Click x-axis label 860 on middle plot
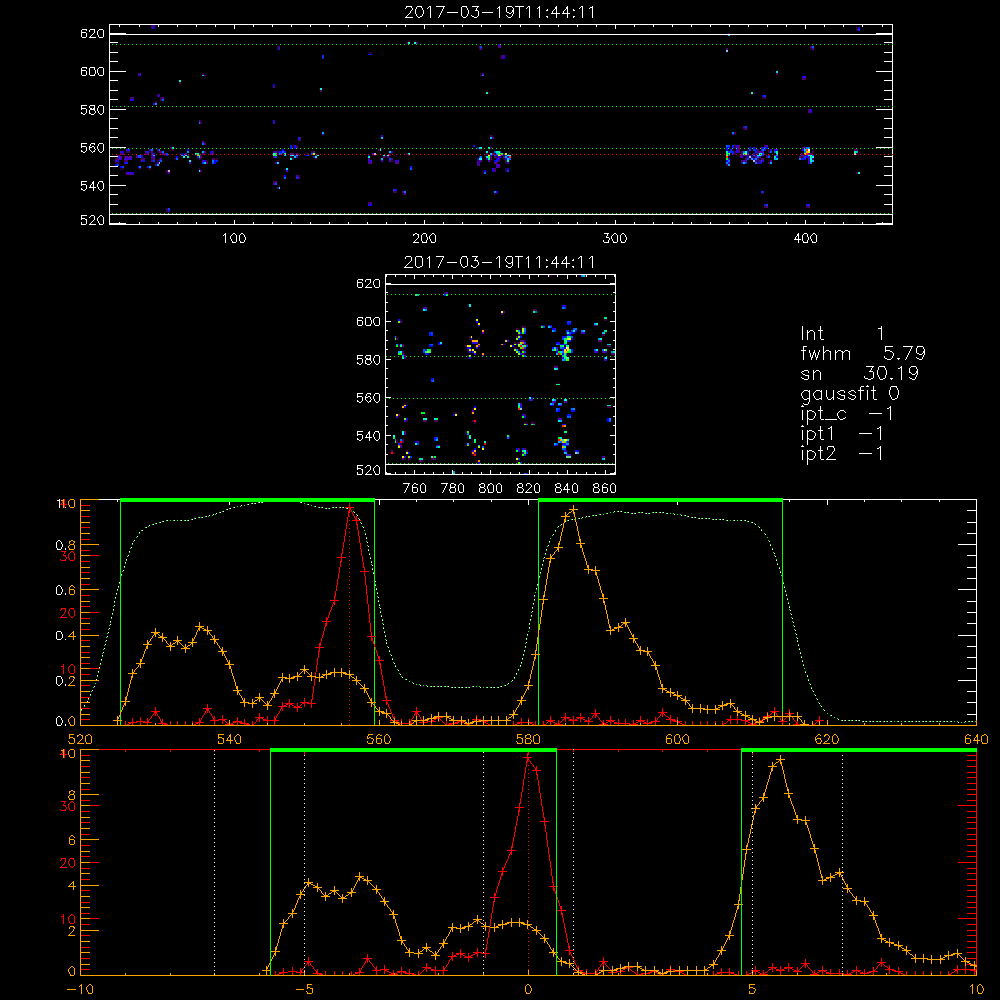 [605, 489]
